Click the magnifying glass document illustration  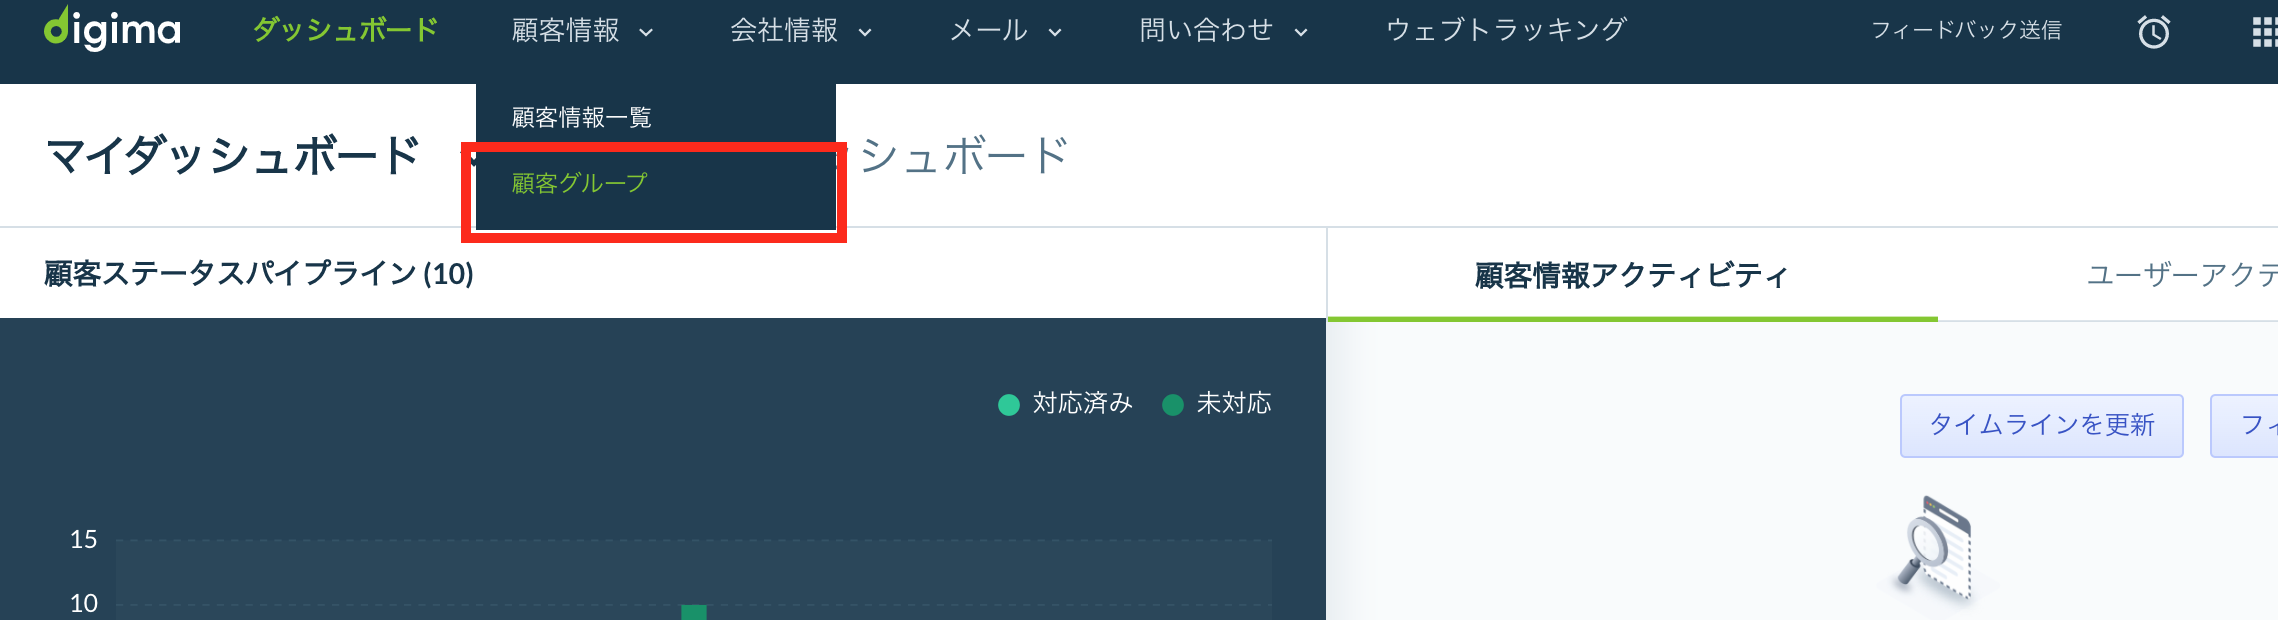1935,547
